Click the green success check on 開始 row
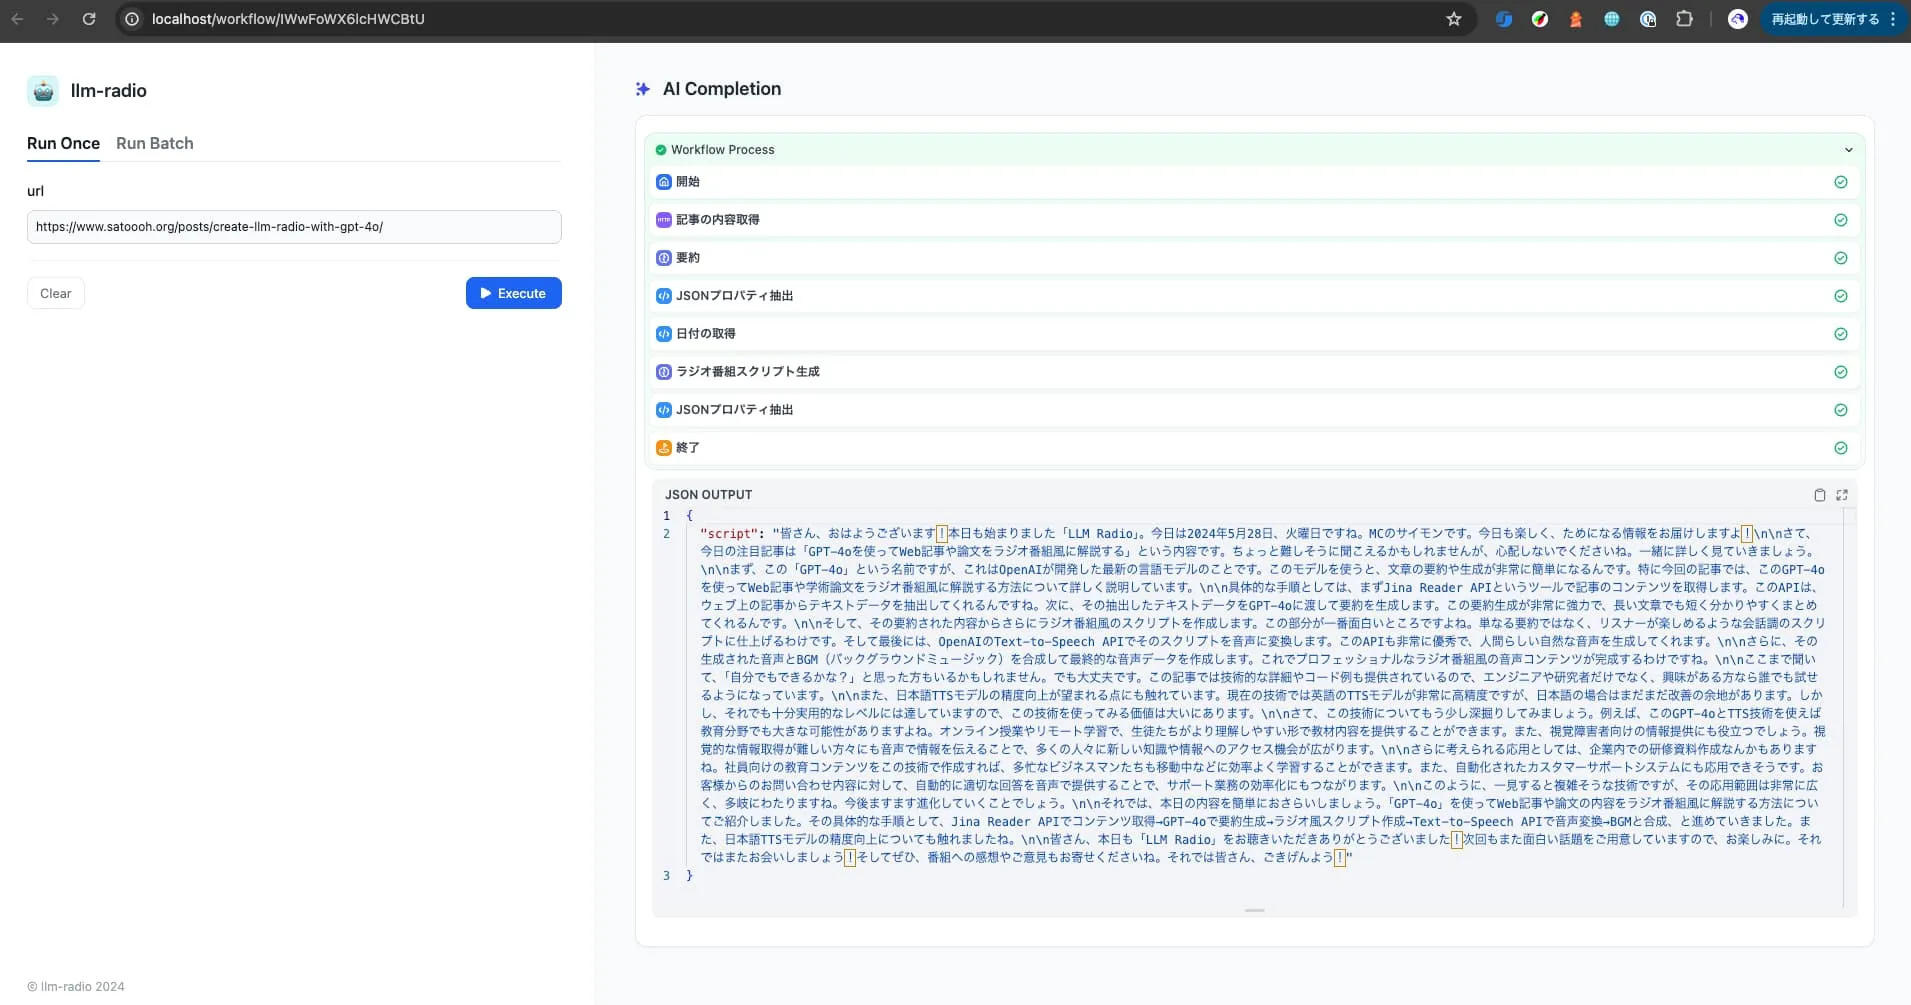 click(1841, 182)
